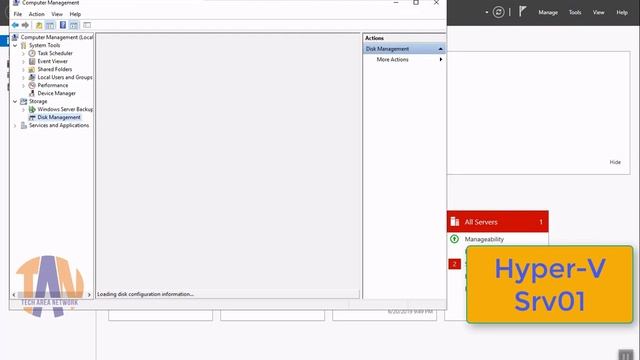640x360 pixels.
Task: Click the All Servers tile icon
Action: [x=455, y=222]
